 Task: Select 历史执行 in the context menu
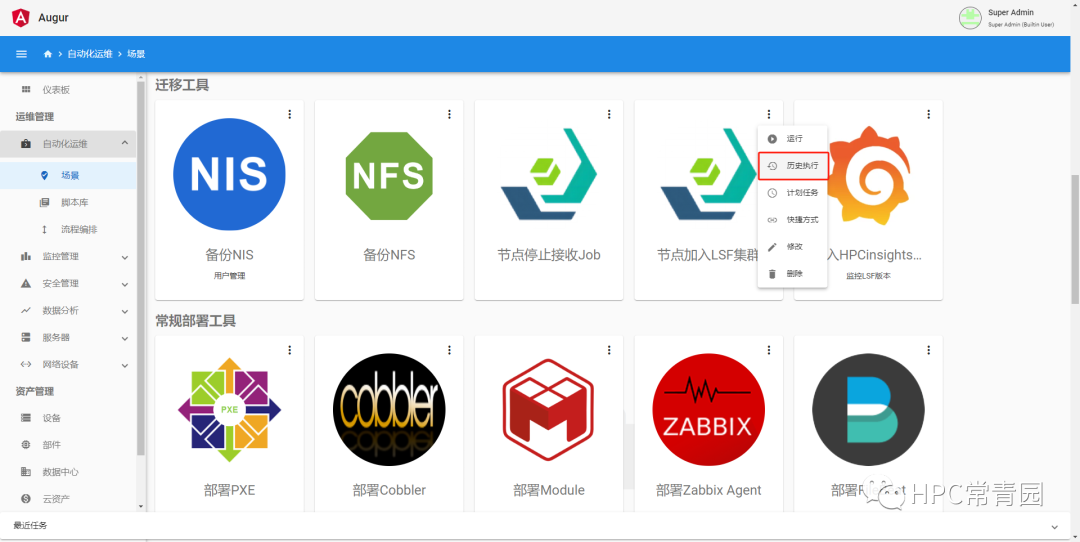point(792,166)
